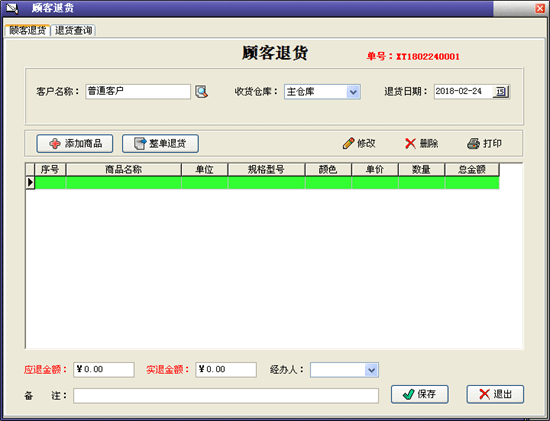
Task: Expand the 收货仓库 warehouse dropdown
Action: [353, 92]
